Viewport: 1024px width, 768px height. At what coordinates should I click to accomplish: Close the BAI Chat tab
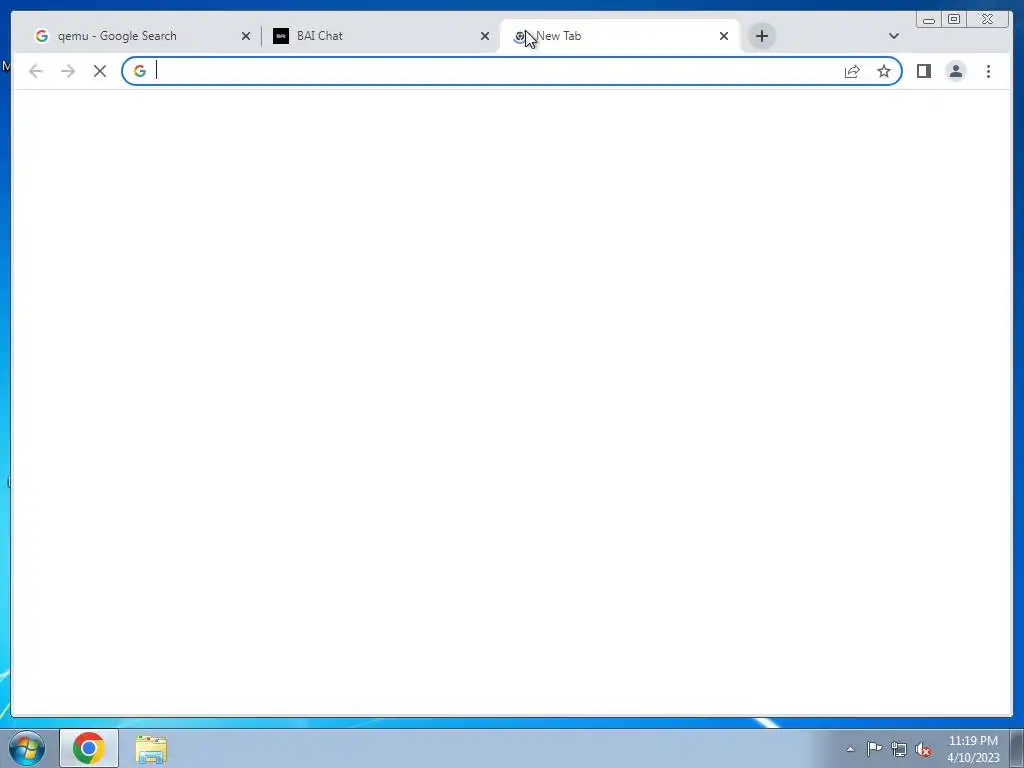485,36
